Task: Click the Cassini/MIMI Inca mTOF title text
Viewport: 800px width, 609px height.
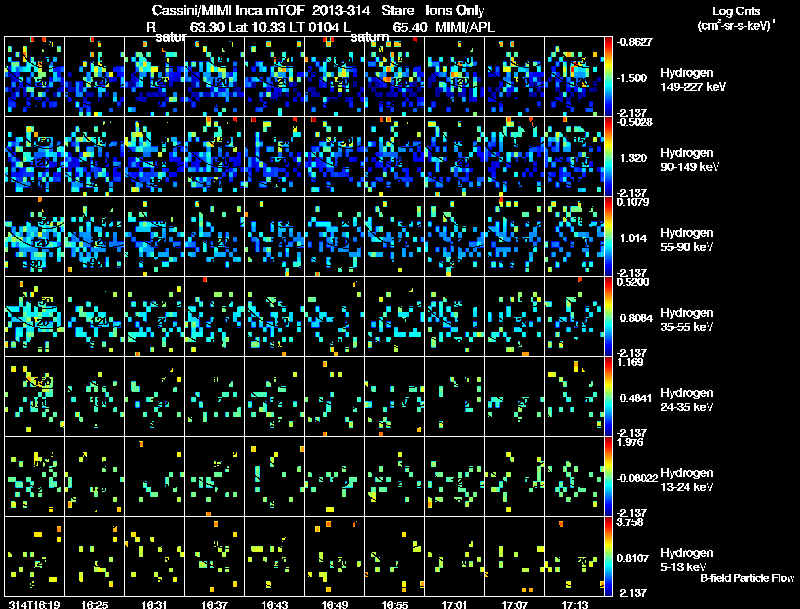Action: click(x=228, y=10)
